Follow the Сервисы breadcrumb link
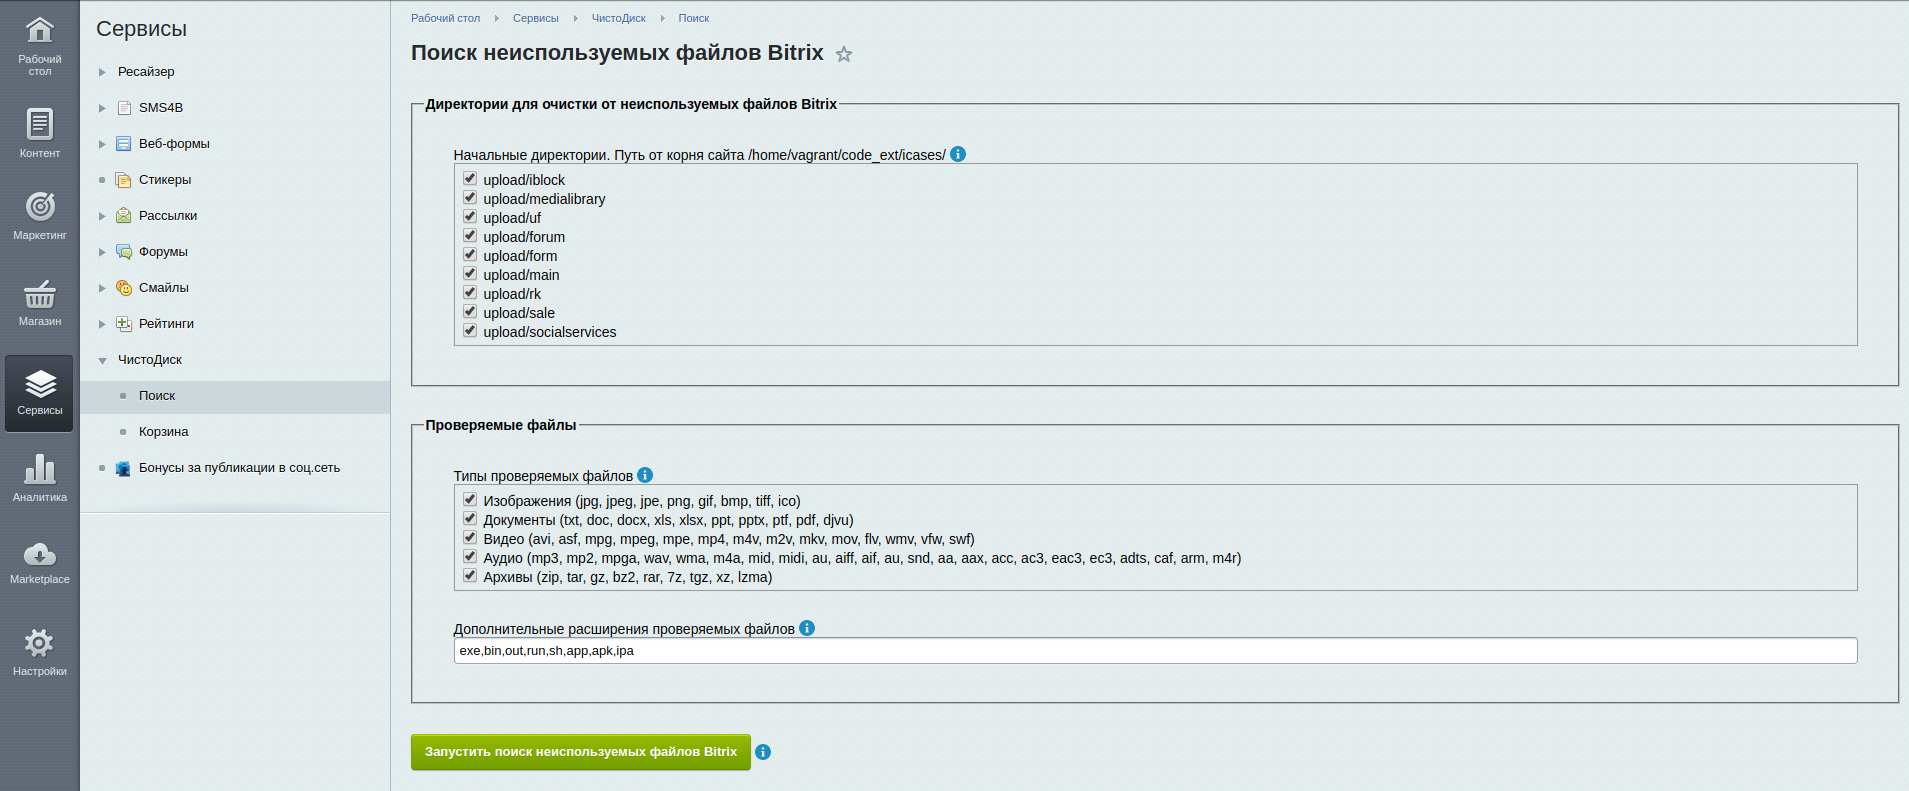 click(x=535, y=18)
